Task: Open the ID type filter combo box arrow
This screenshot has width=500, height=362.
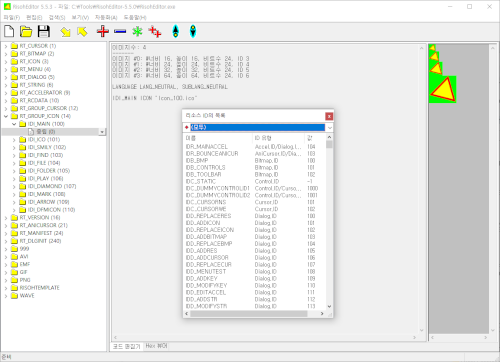Action: tap(329, 127)
